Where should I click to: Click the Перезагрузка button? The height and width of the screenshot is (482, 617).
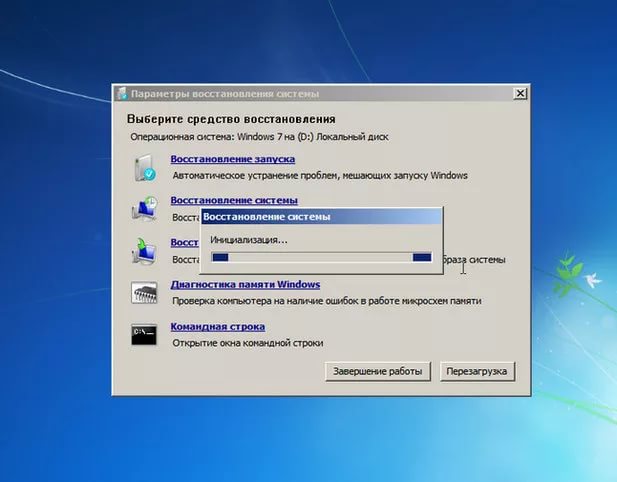pyautogui.click(x=477, y=371)
